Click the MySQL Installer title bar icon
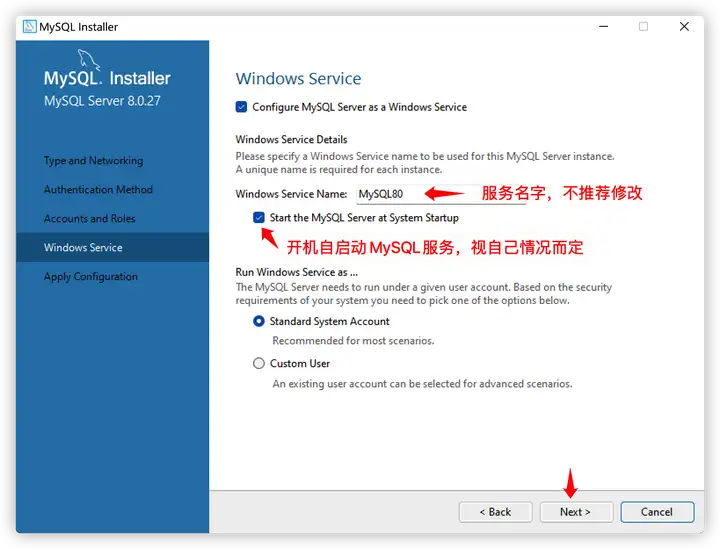The image size is (720, 549). click(29, 27)
